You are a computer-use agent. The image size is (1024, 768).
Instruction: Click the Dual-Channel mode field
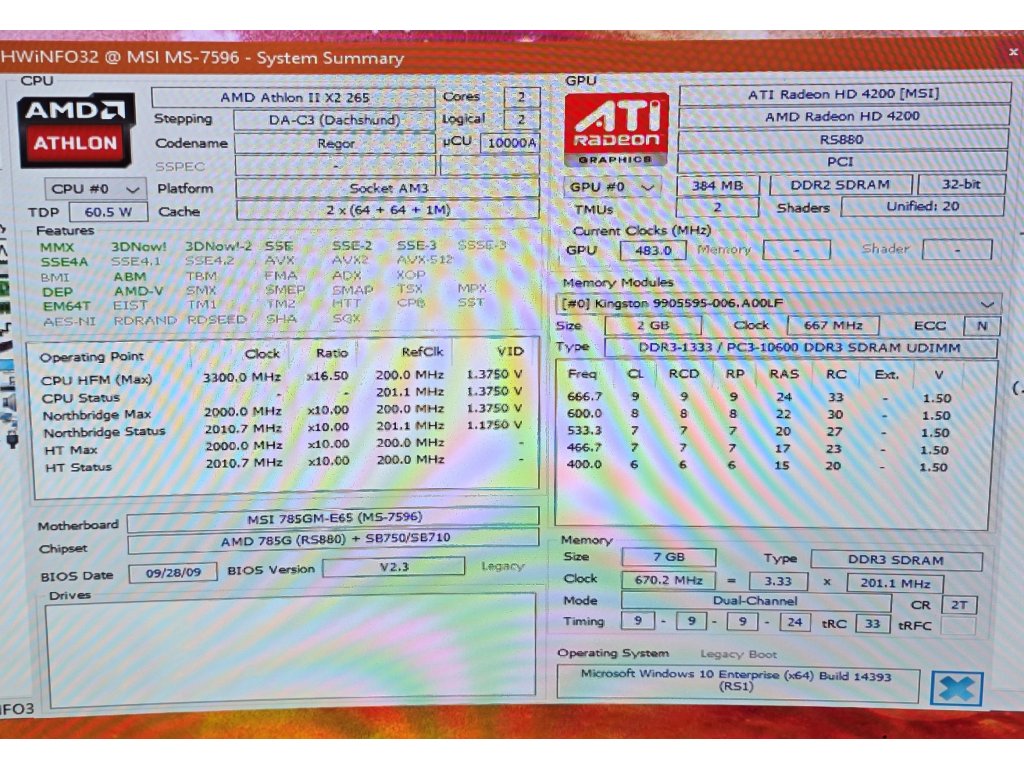756,601
